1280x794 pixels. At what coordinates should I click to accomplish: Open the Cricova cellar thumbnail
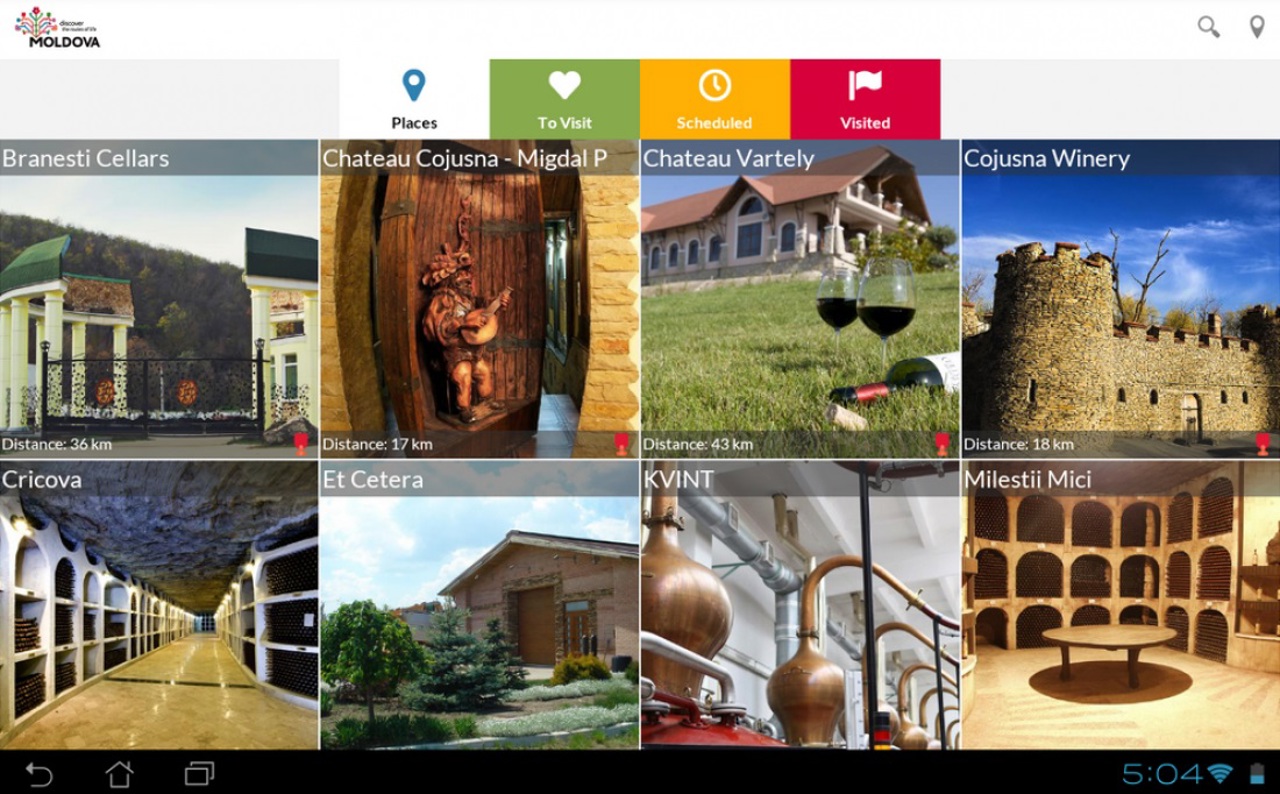tap(159, 605)
